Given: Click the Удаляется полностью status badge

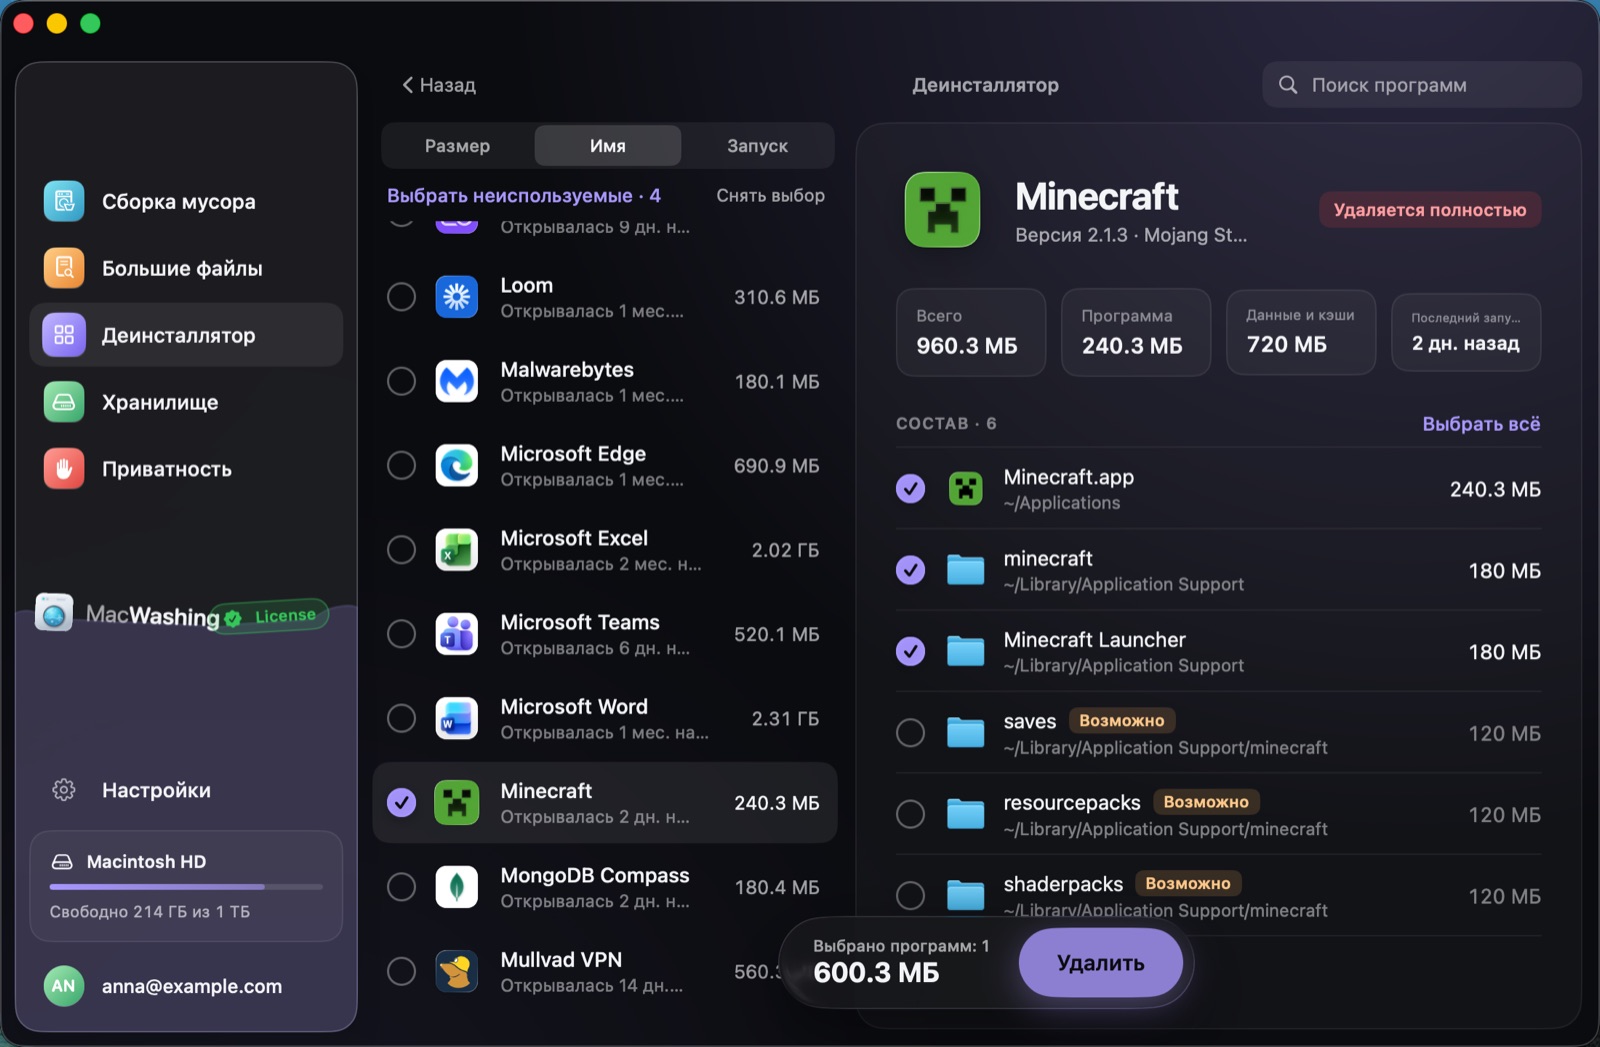Looking at the screenshot, I should pos(1430,210).
